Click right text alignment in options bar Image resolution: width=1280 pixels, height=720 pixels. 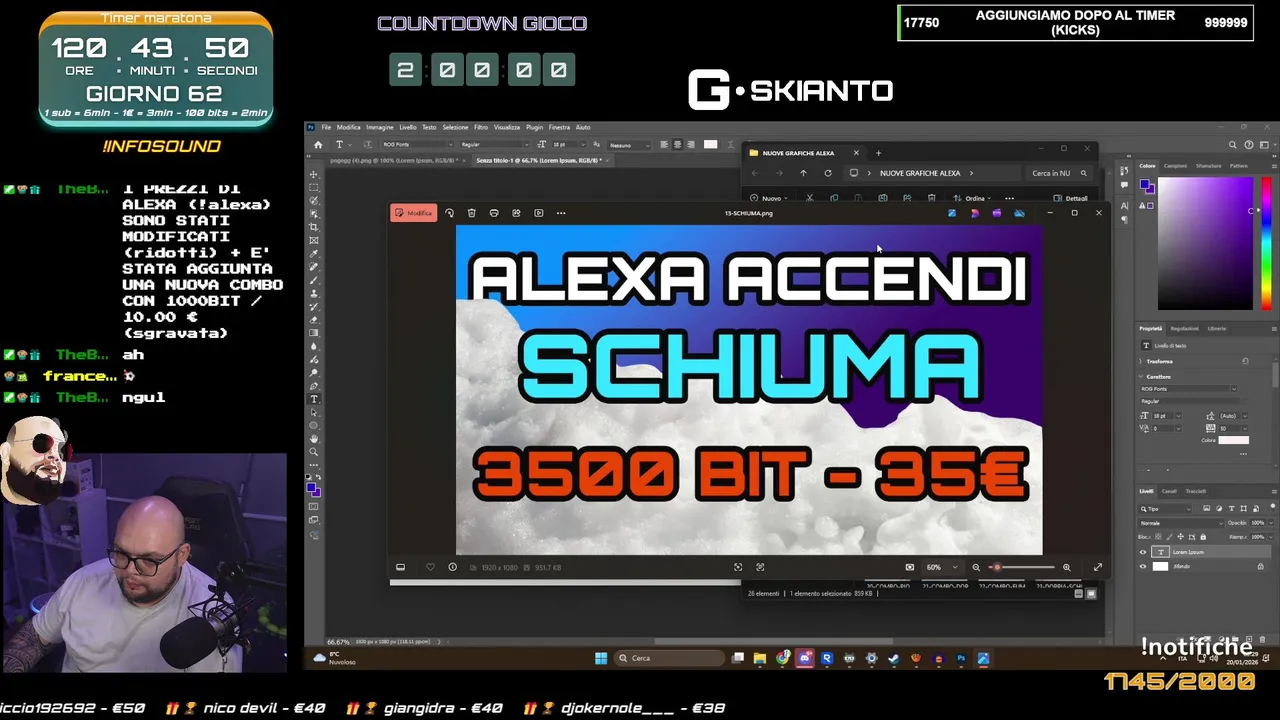(690, 144)
